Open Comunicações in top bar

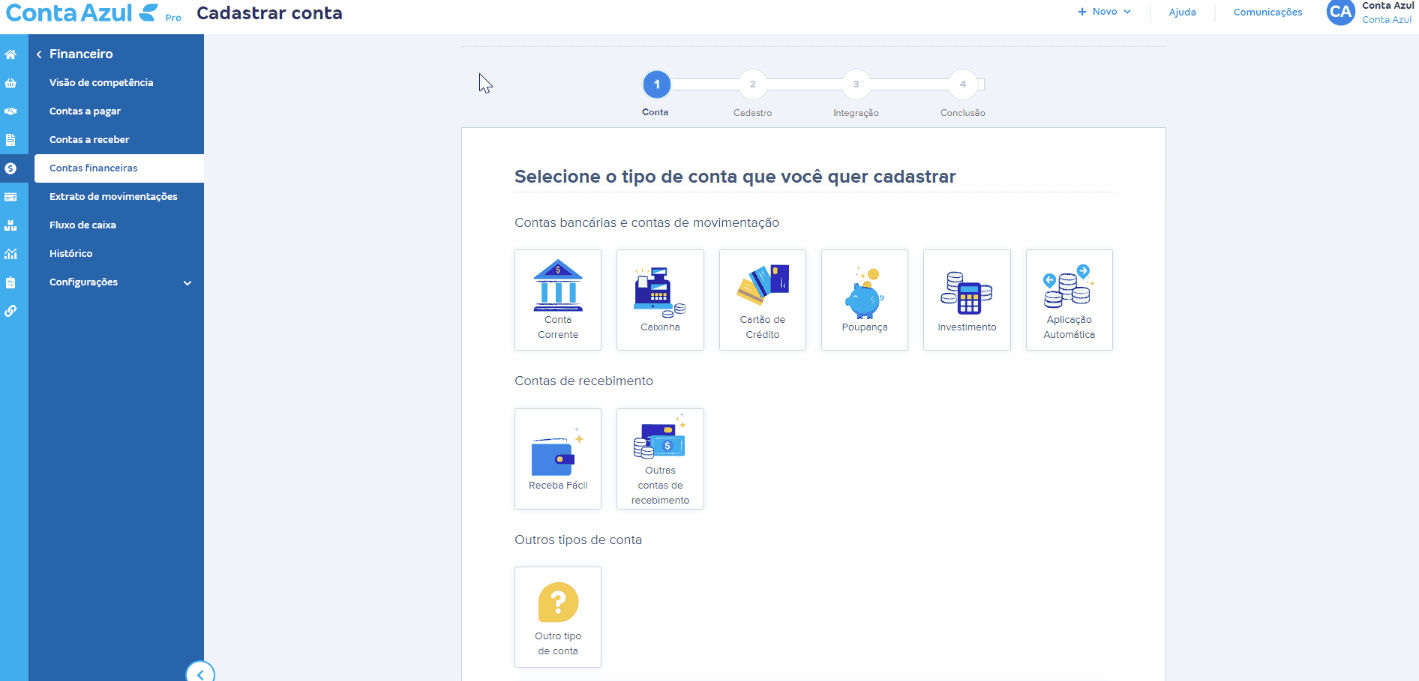1267,12
